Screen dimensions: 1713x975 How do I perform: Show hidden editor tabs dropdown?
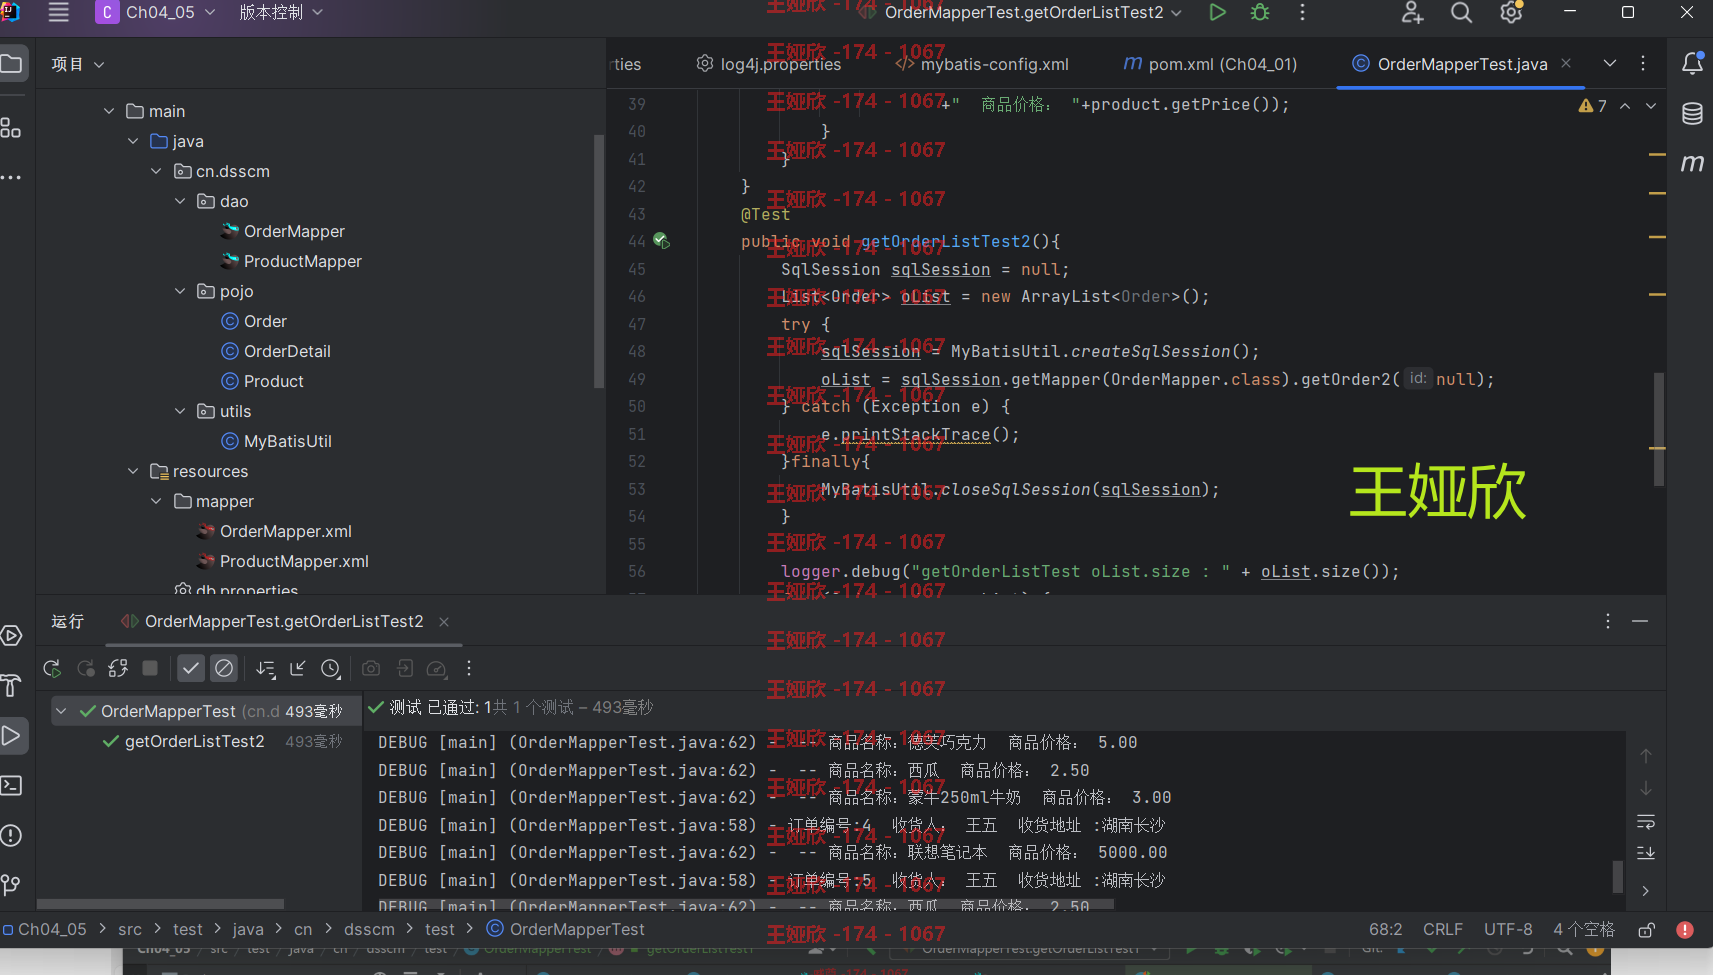pyautogui.click(x=1610, y=63)
